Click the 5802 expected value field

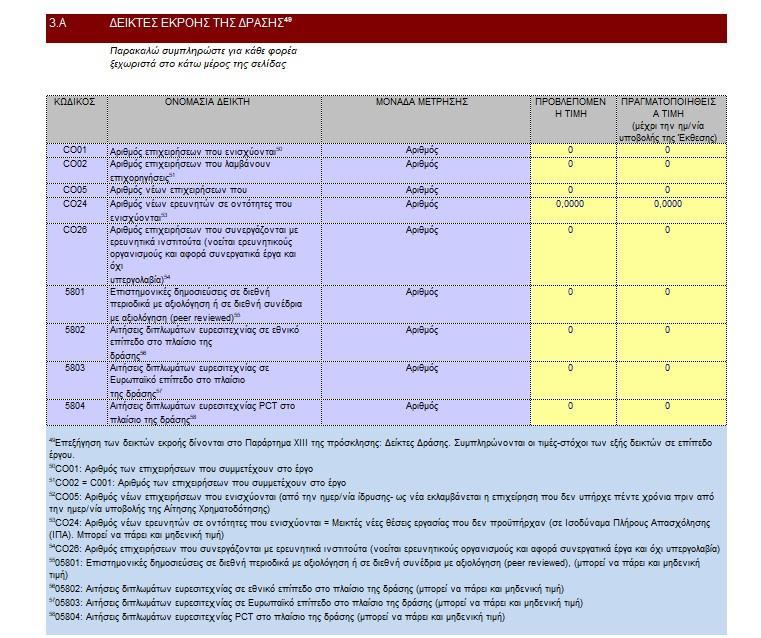(573, 342)
